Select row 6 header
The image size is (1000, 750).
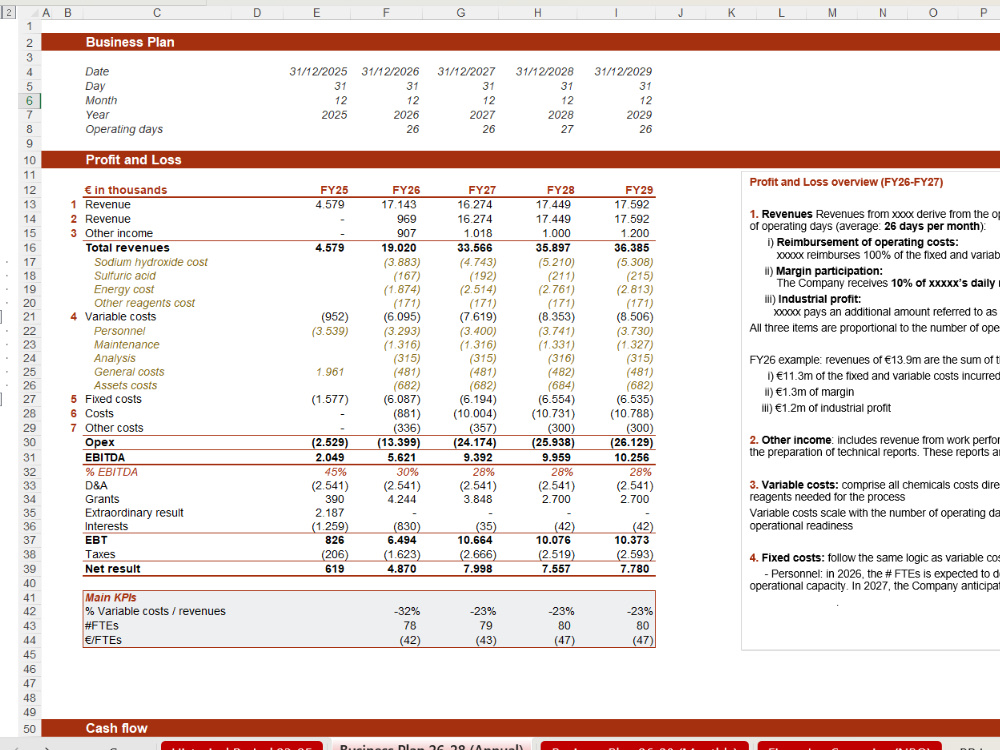click(29, 101)
